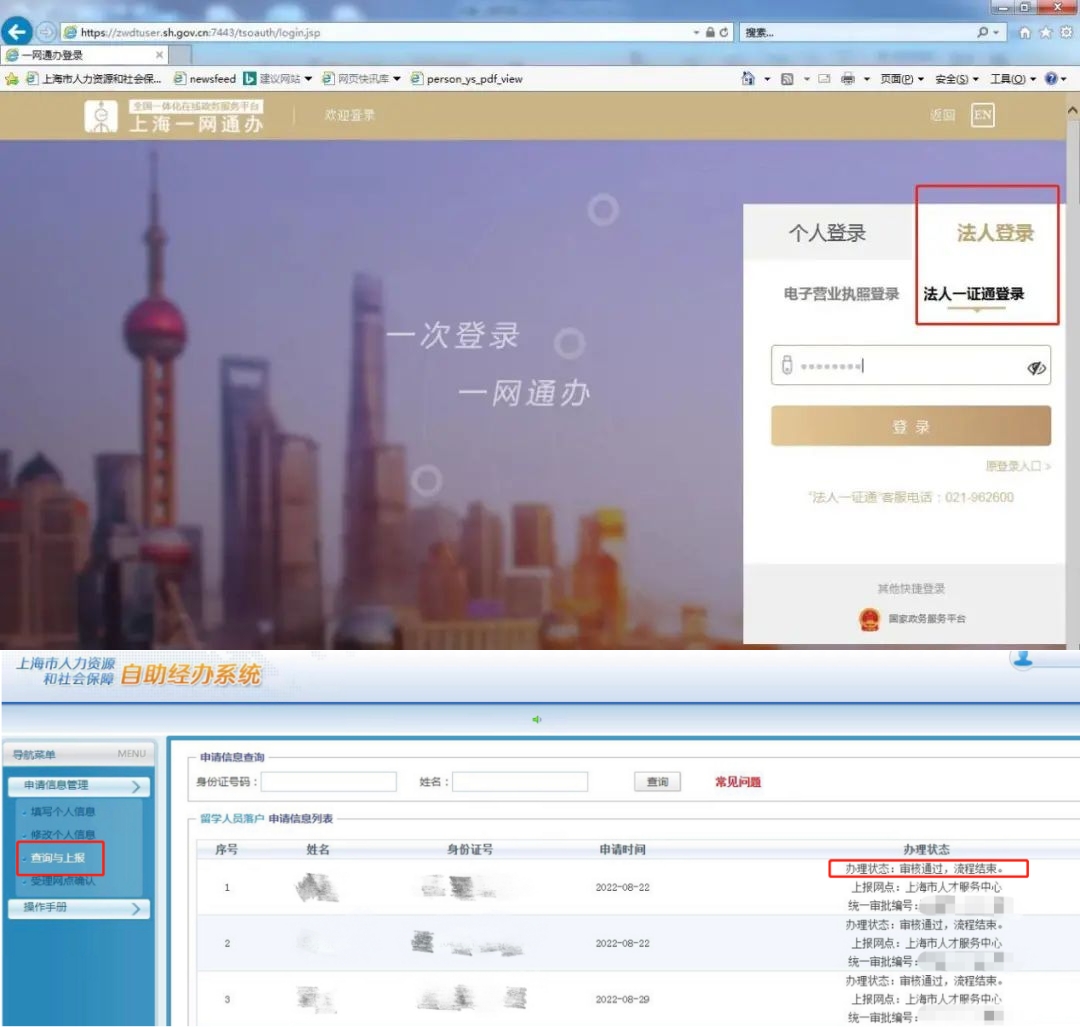Click the user avatar icon at top right

pyautogui.click(x=1024, y=658)
